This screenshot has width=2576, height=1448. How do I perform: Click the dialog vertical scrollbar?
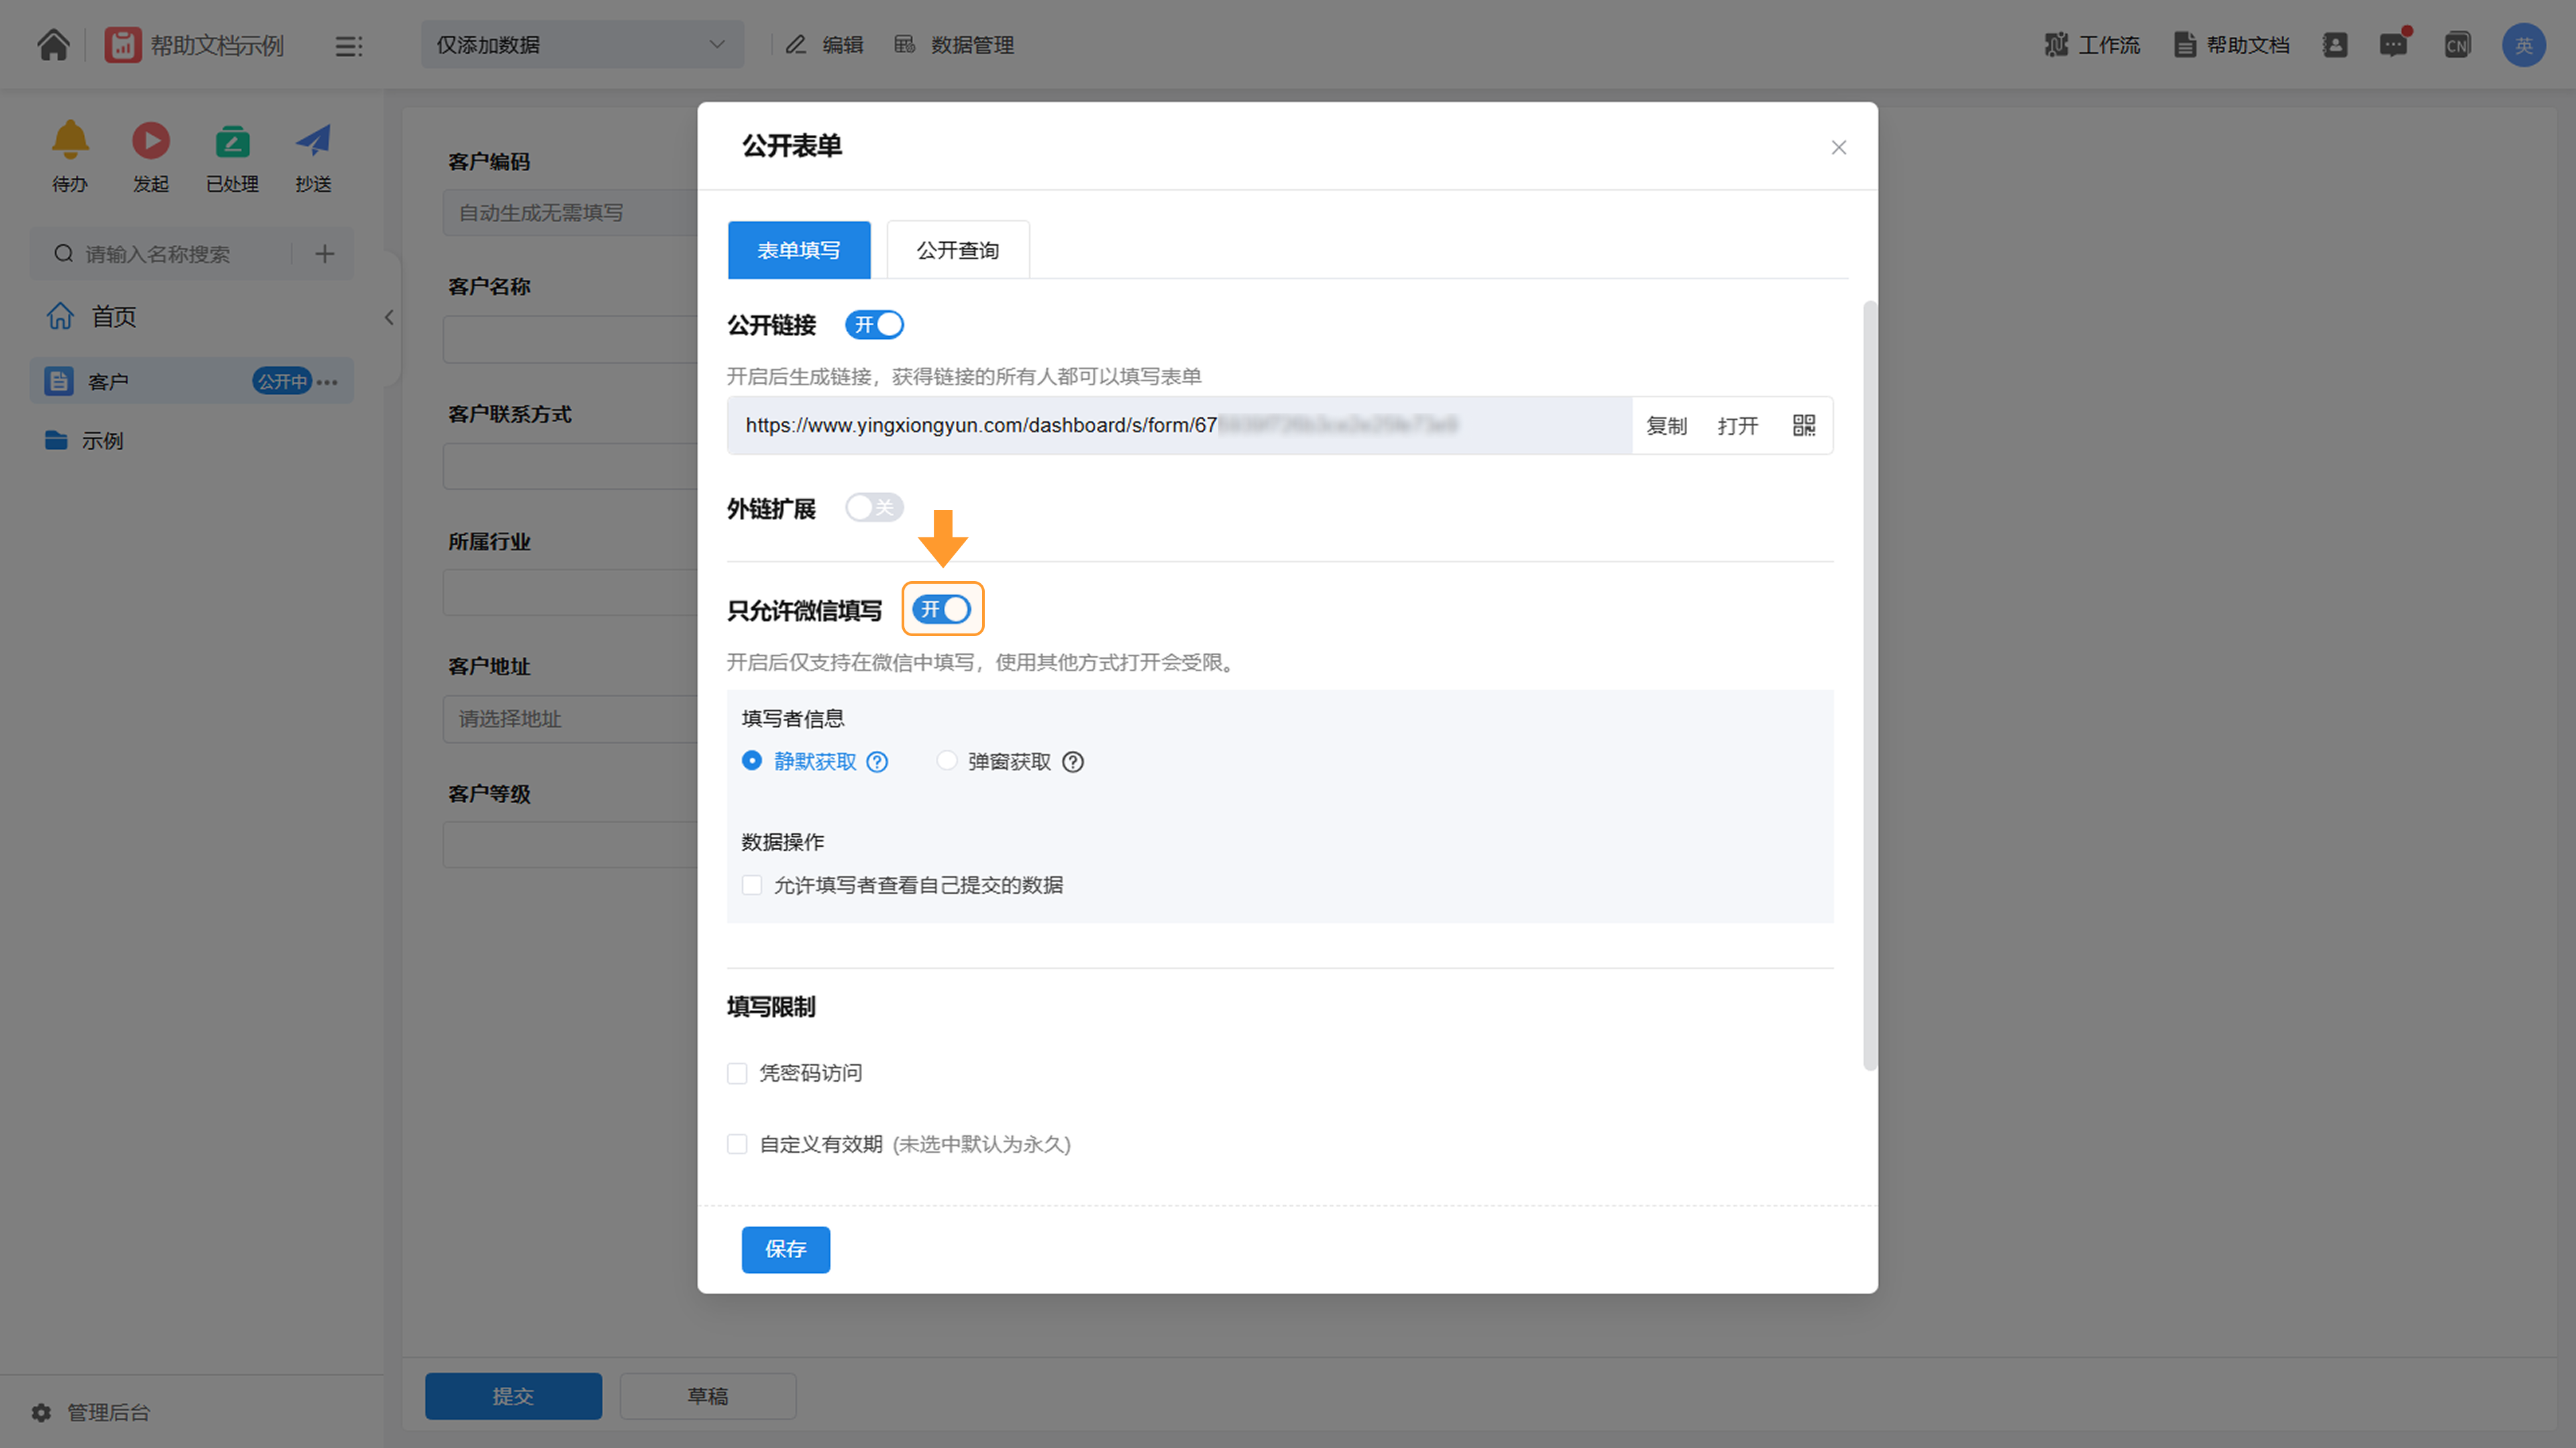(x=1870, y=685)
